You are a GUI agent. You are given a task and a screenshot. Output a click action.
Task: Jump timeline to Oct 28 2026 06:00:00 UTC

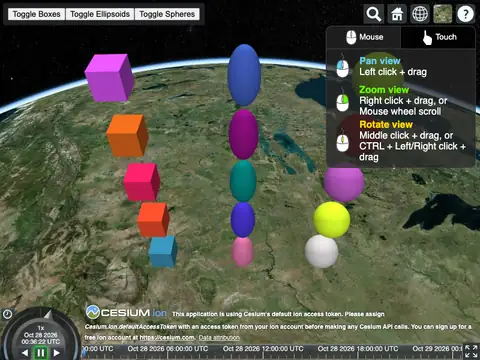coord(168,349)
